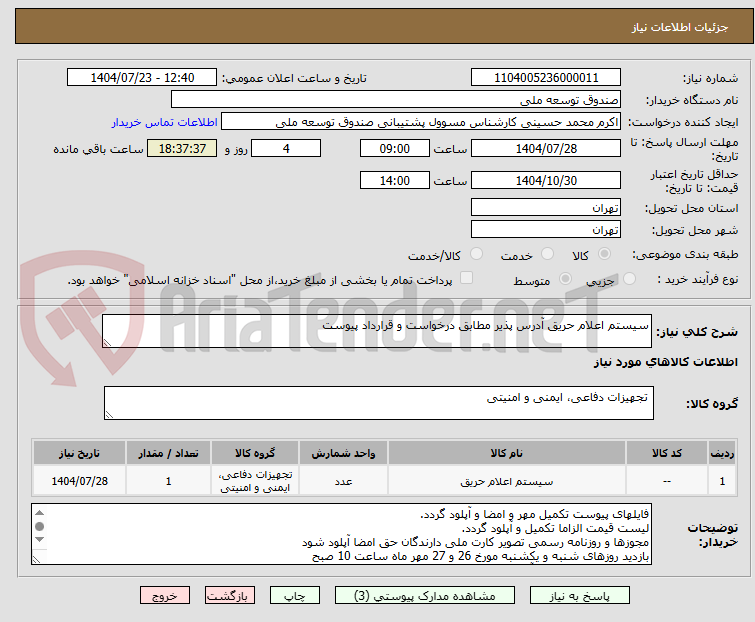The width and height of the screenshot is (755, 622).
Task: Click the 'تاریخ نیاز' column header
Action: tap(79, 453)
